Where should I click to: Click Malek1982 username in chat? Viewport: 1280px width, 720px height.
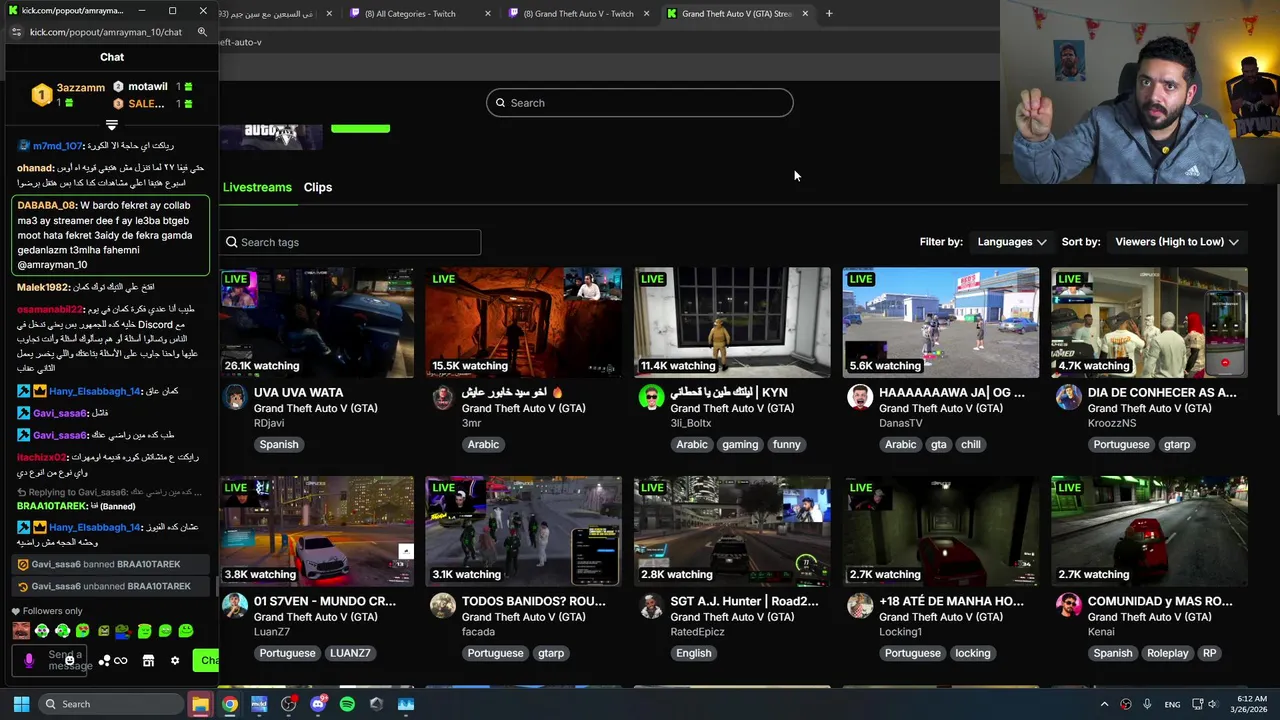coord(43,287)
